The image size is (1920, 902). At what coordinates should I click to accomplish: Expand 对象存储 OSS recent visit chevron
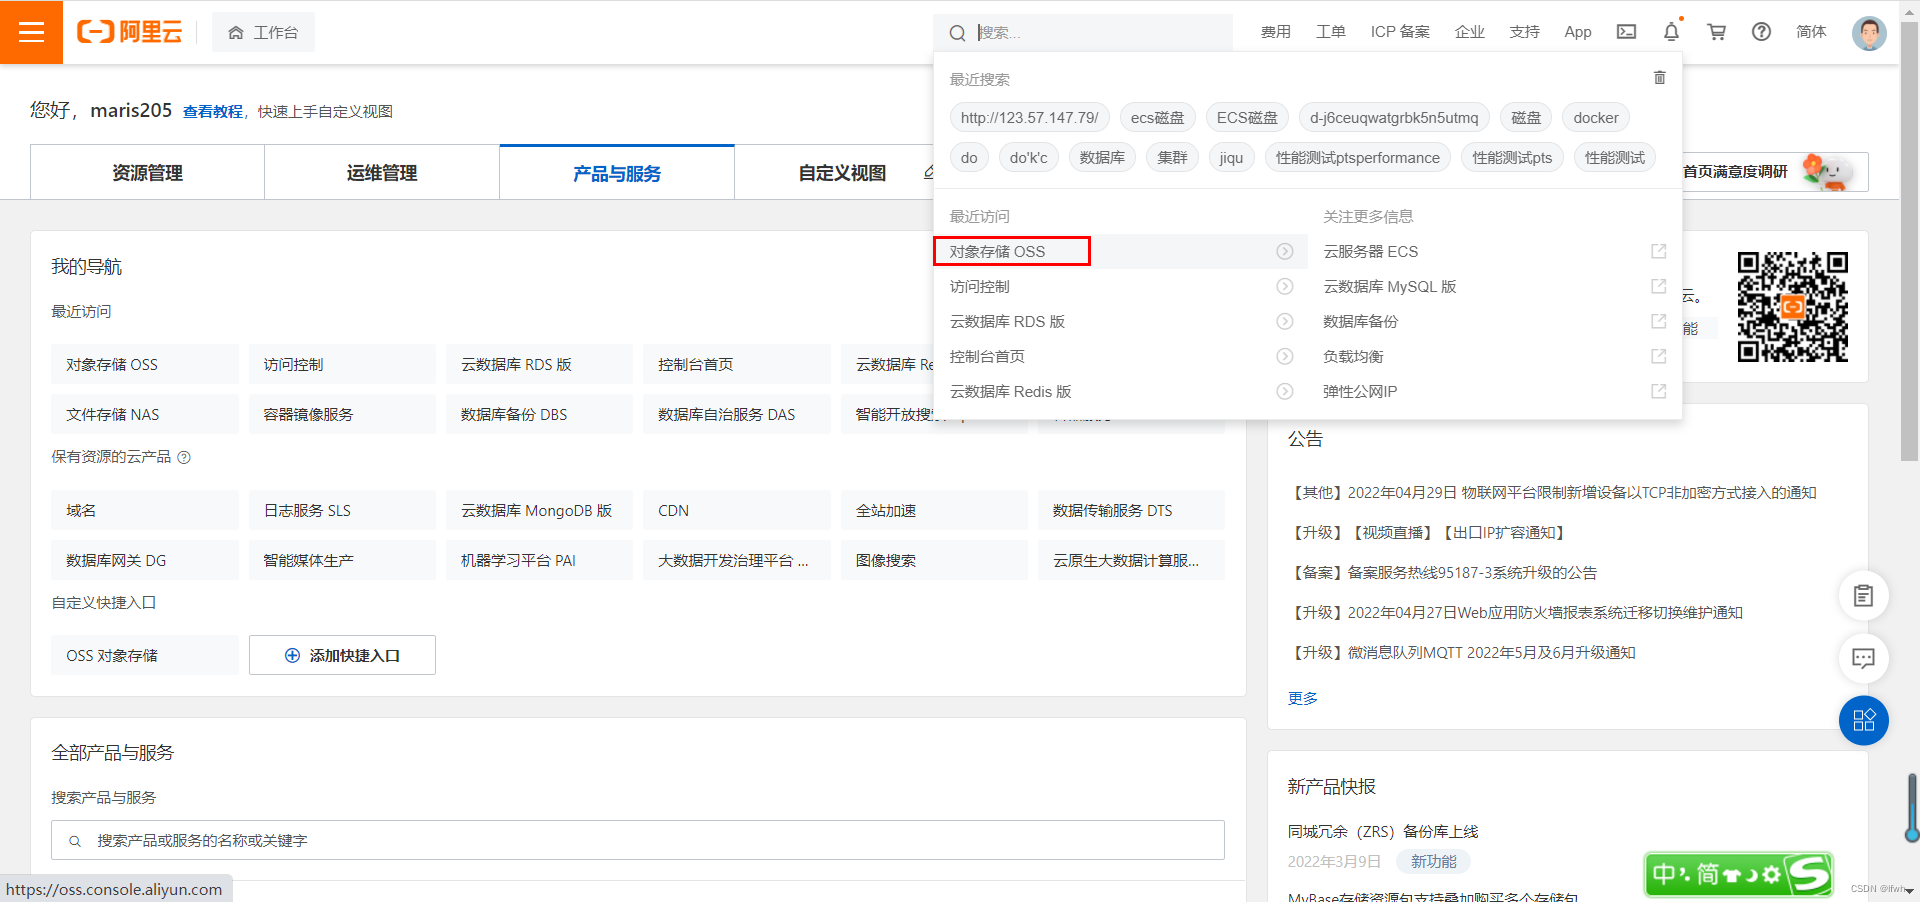pos(1285,251)
